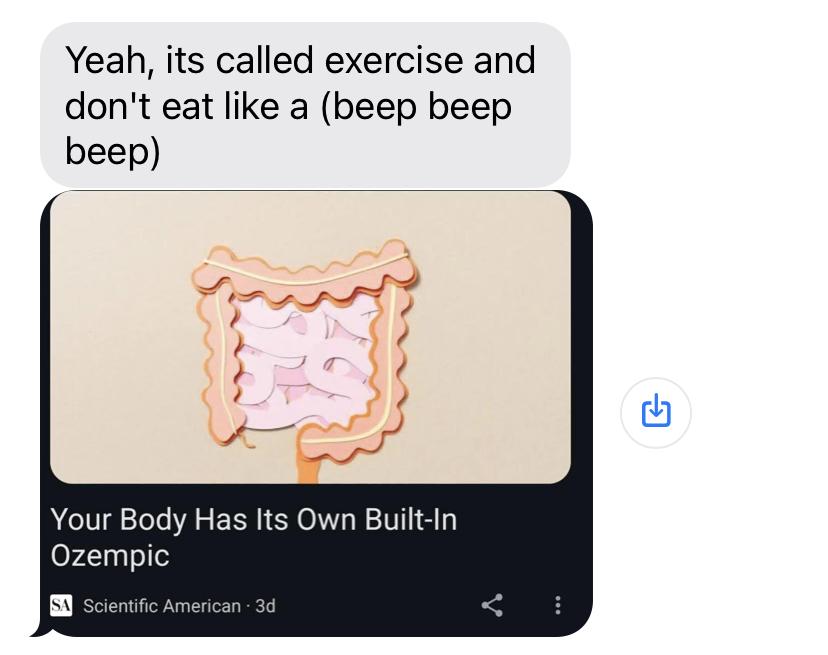The width and height of the screenshot is (828, 655).
Task: Open the intestine illustration thumbnail
Action: [310, 338]
